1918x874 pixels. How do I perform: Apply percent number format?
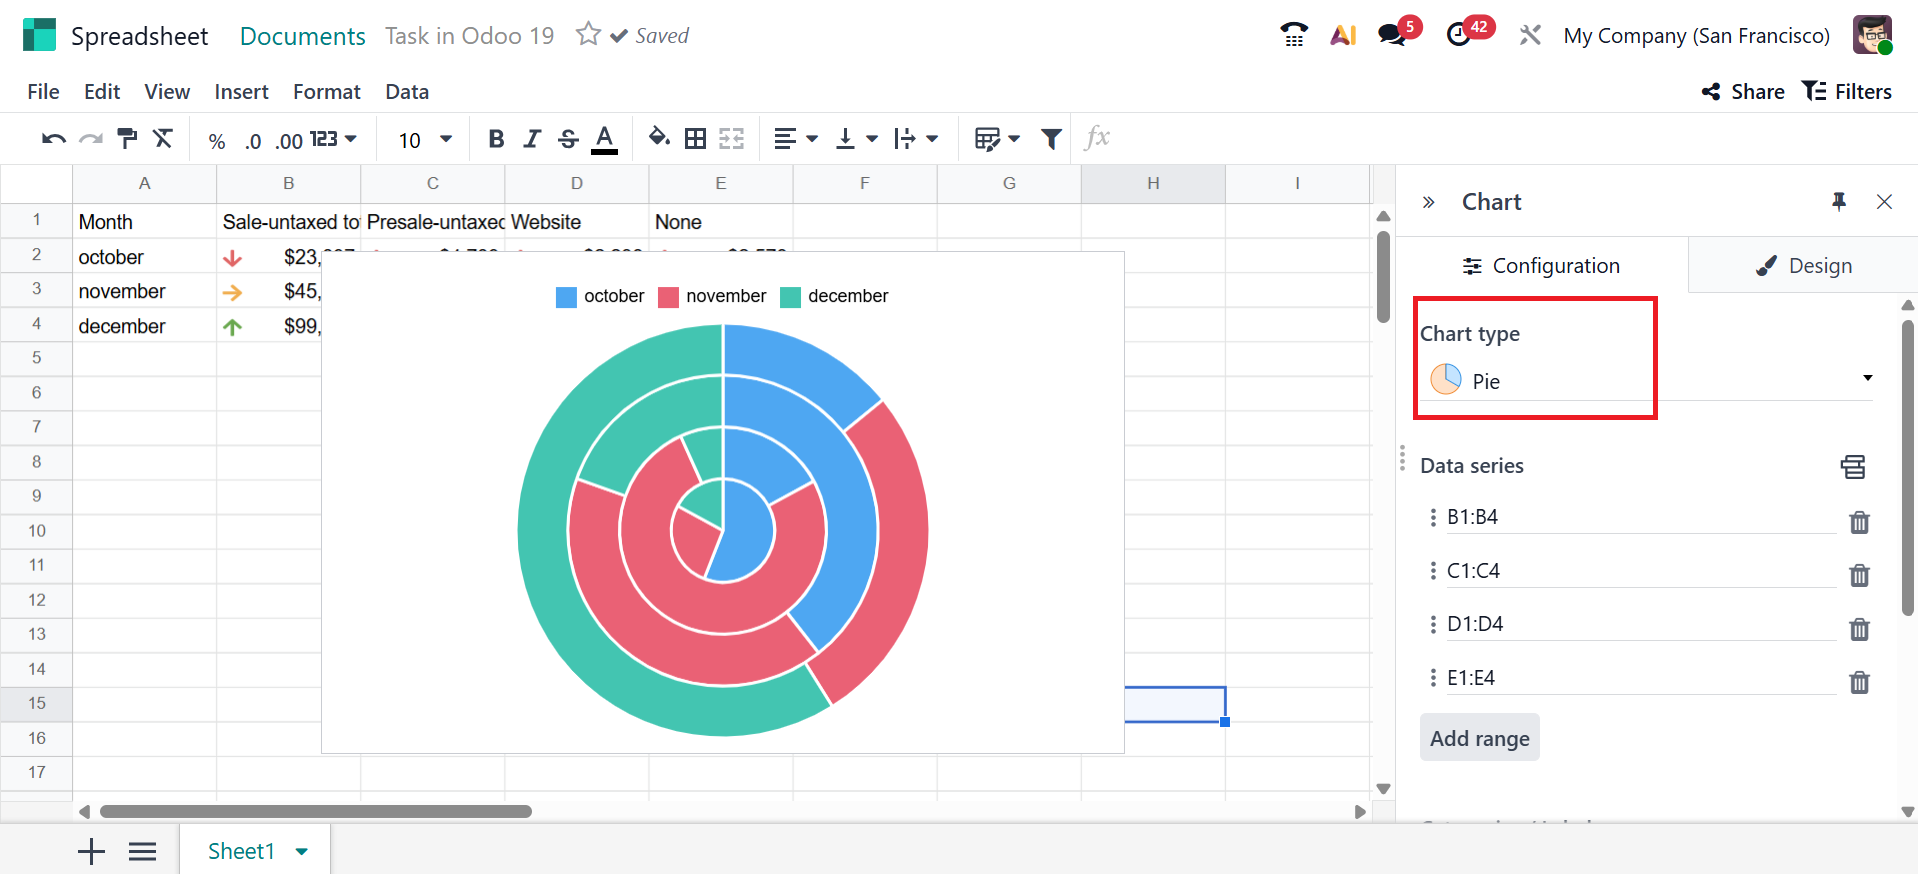pos(217,141)
